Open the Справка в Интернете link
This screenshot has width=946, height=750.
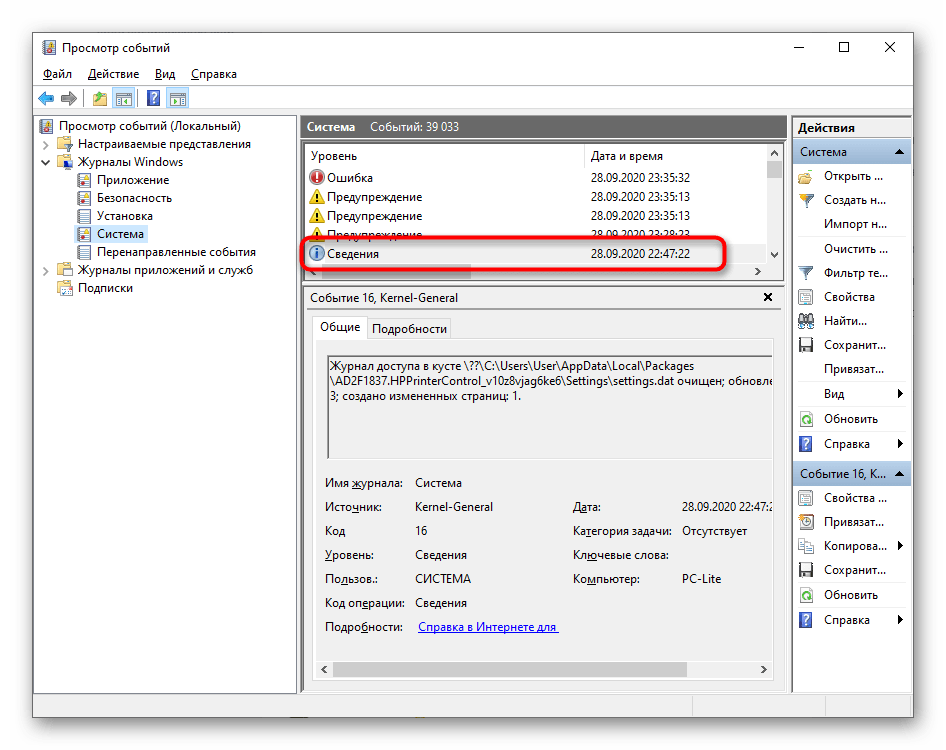(487, 627)
